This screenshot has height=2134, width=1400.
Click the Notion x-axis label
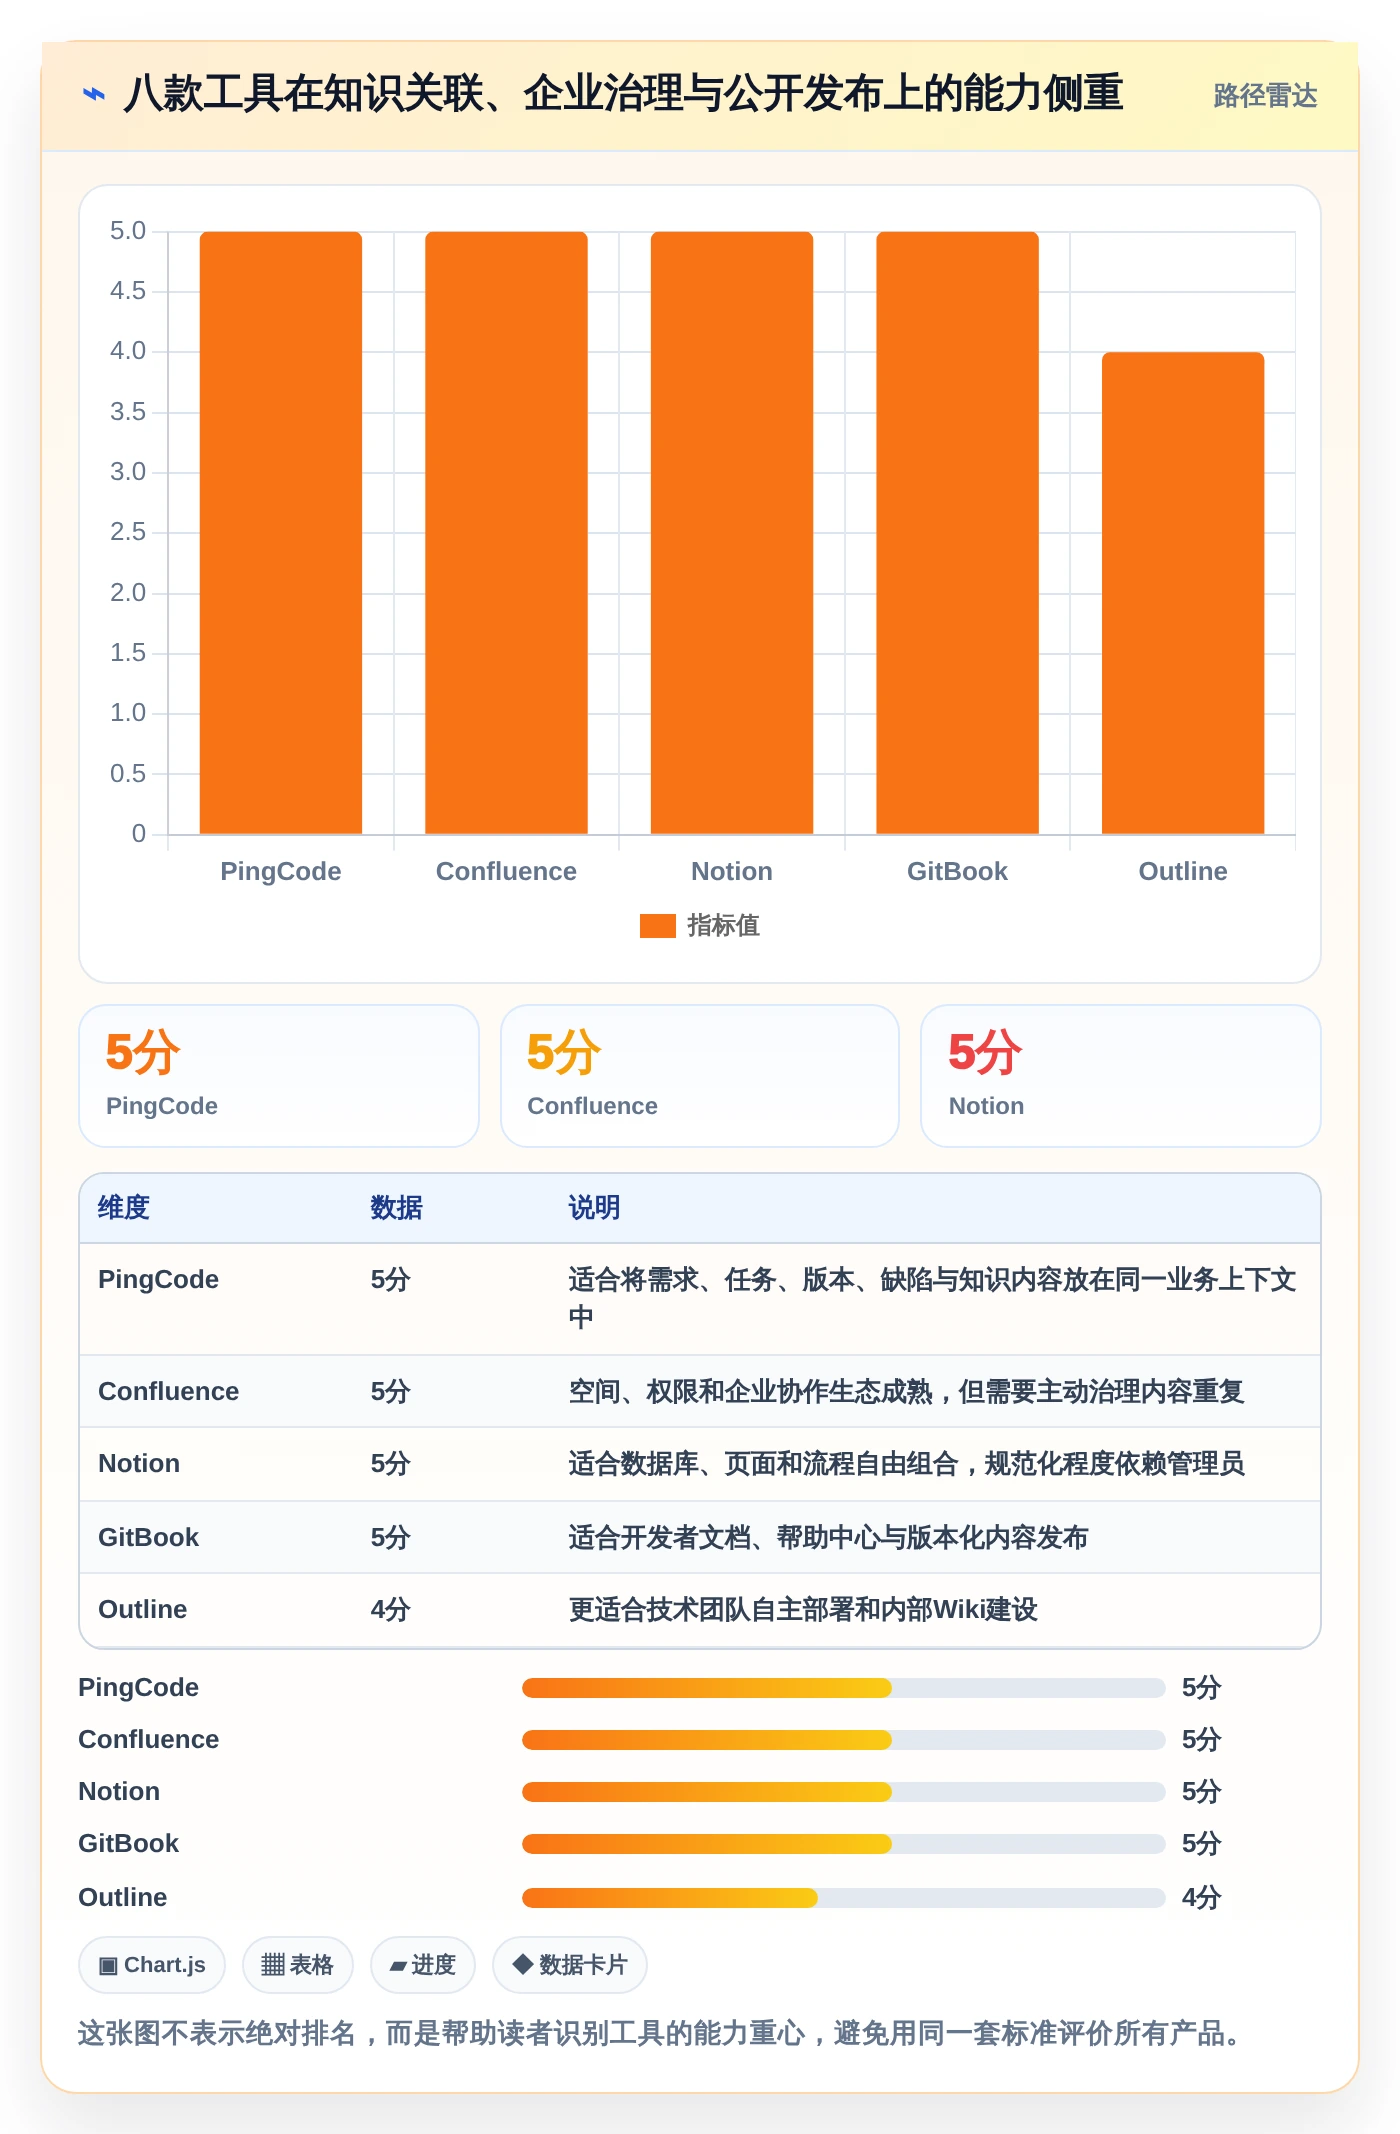(732, 871)
